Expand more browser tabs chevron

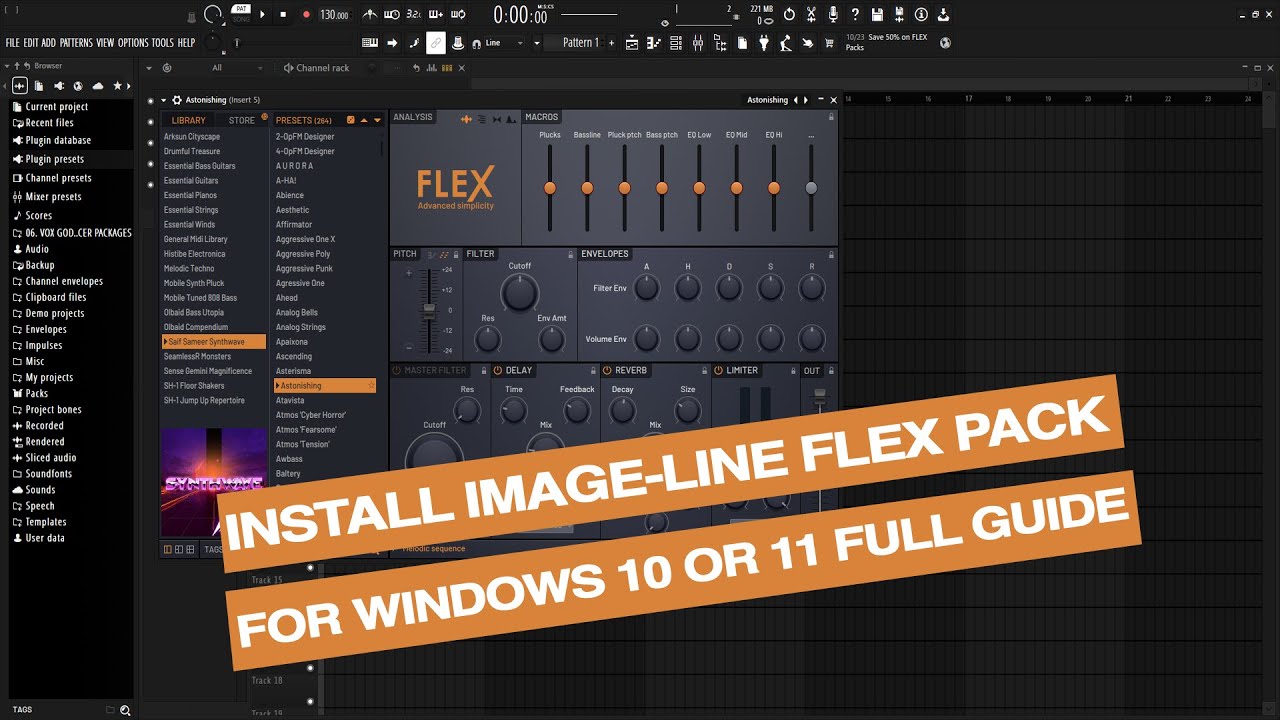tap(131, 86)
